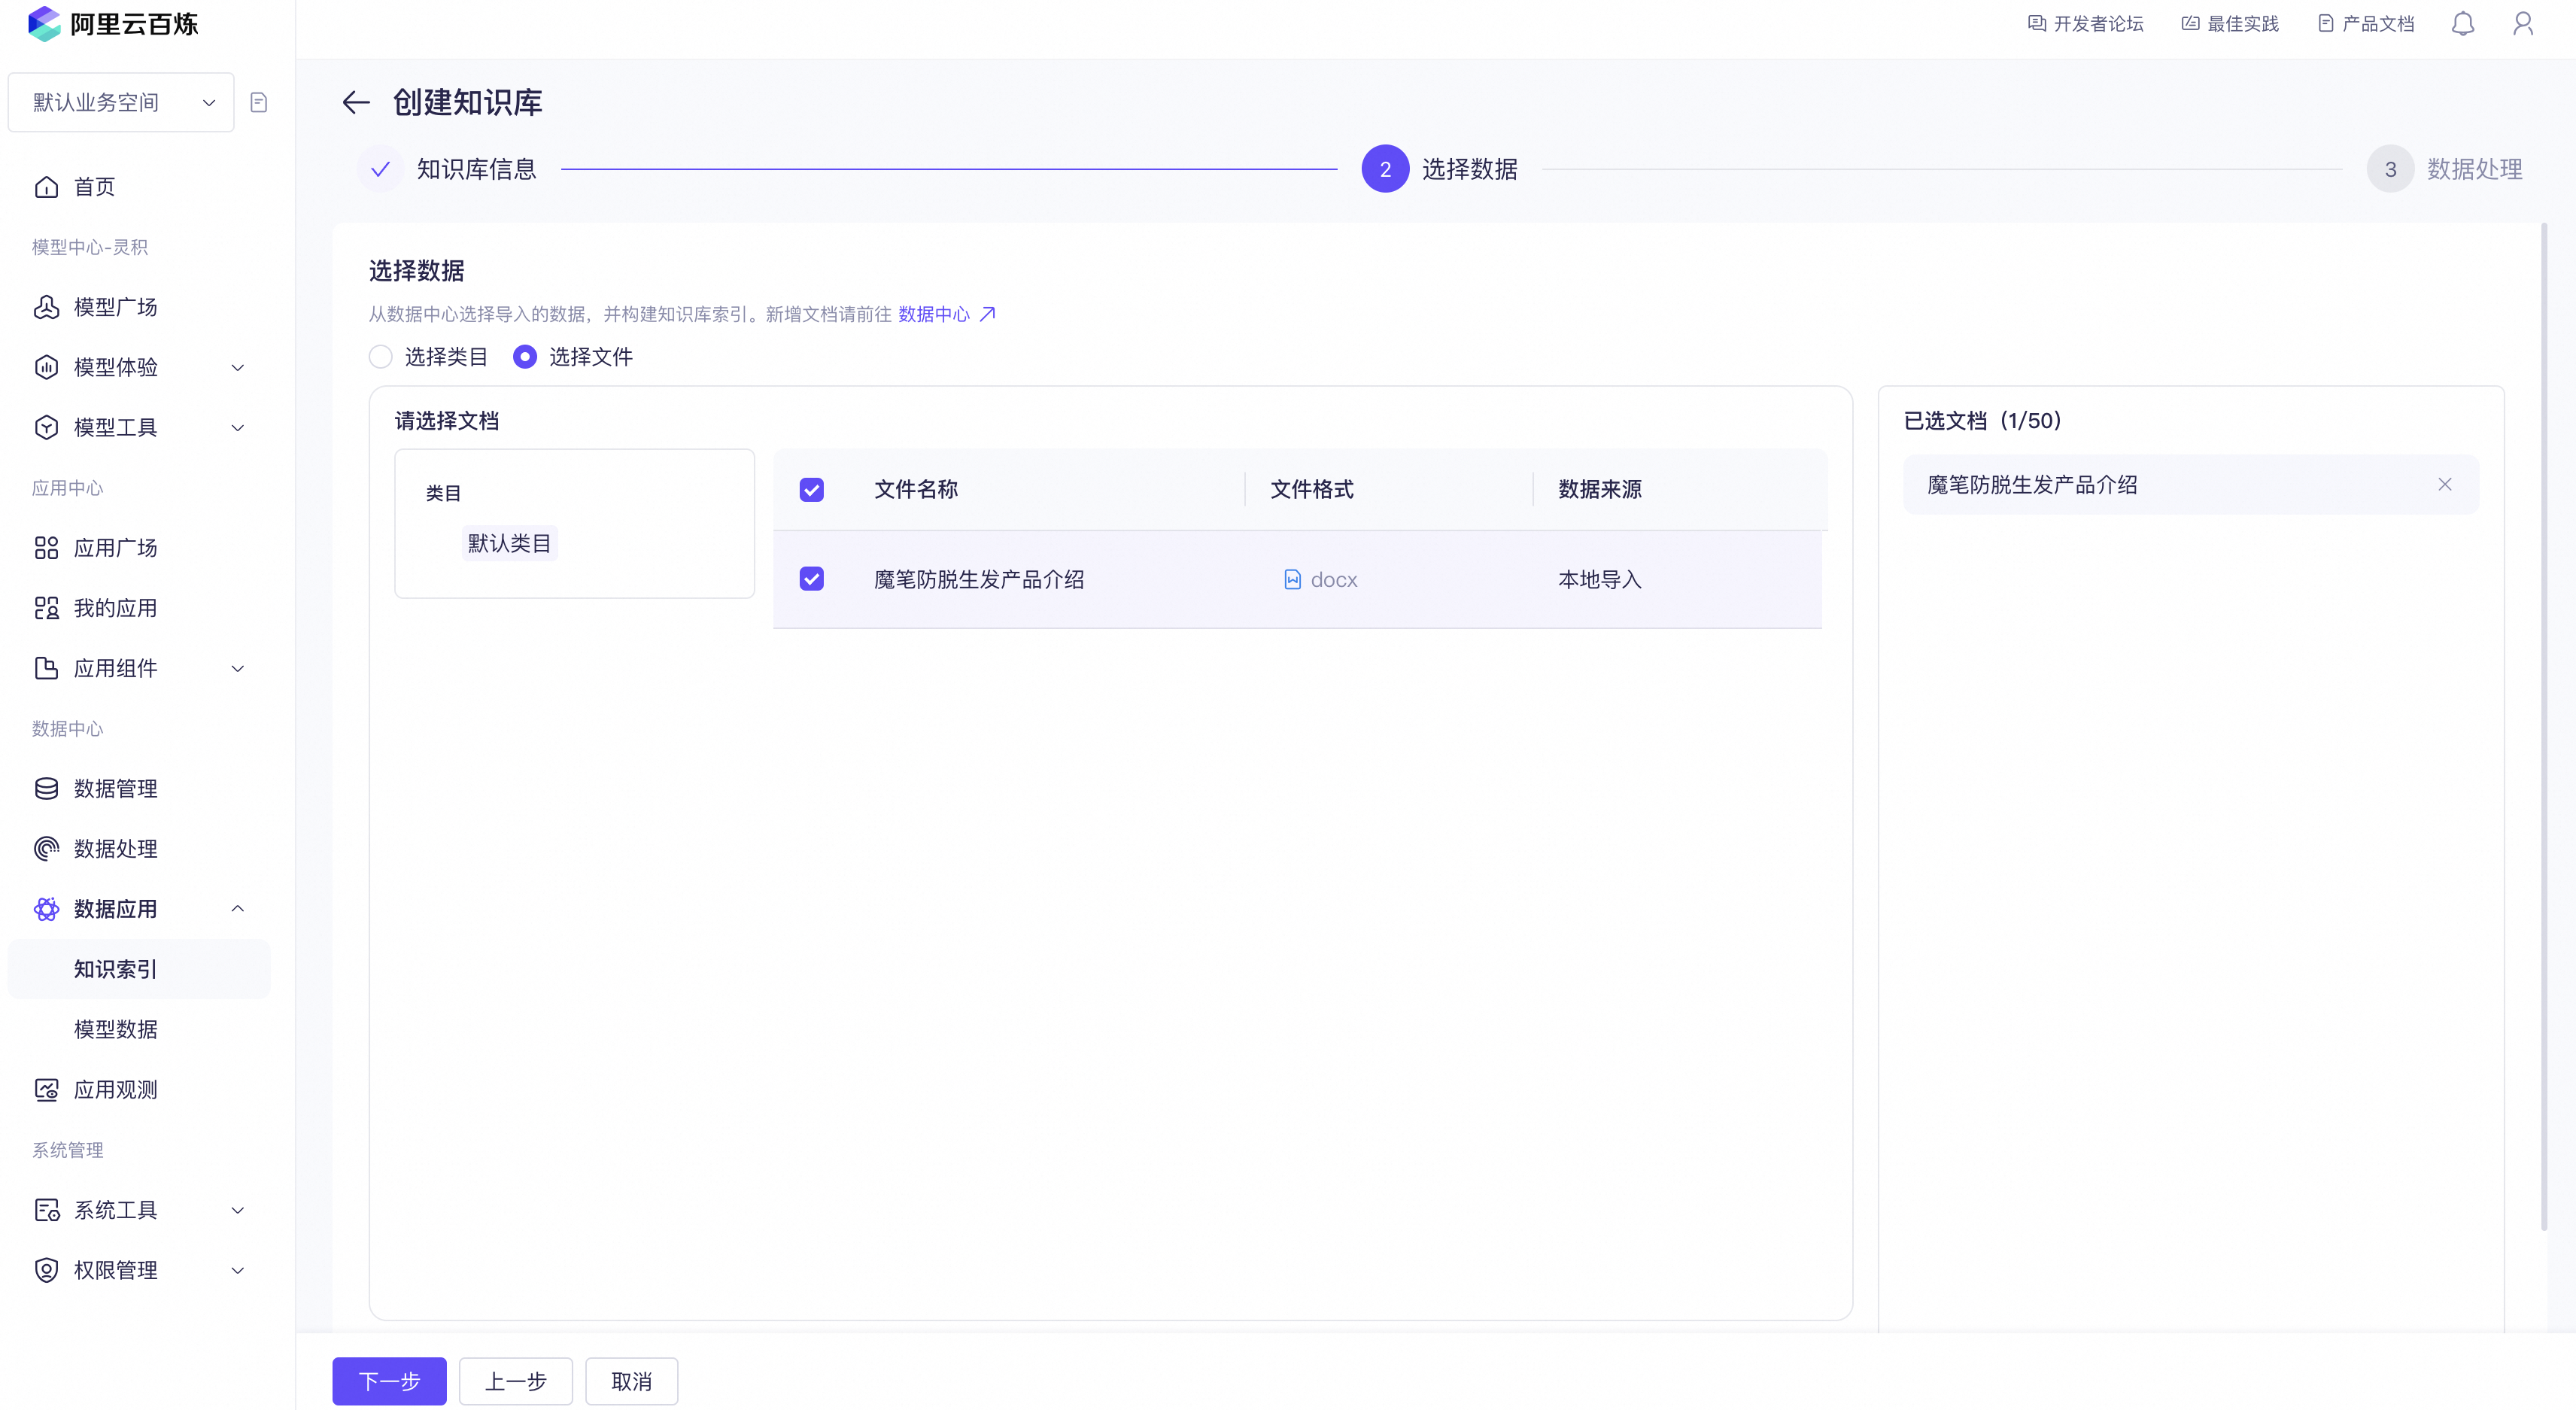Expand the 模型工具 menu chevron
Image resolution: width=2576 pixels, height=1410 pixels.
[x=238, y=427]
